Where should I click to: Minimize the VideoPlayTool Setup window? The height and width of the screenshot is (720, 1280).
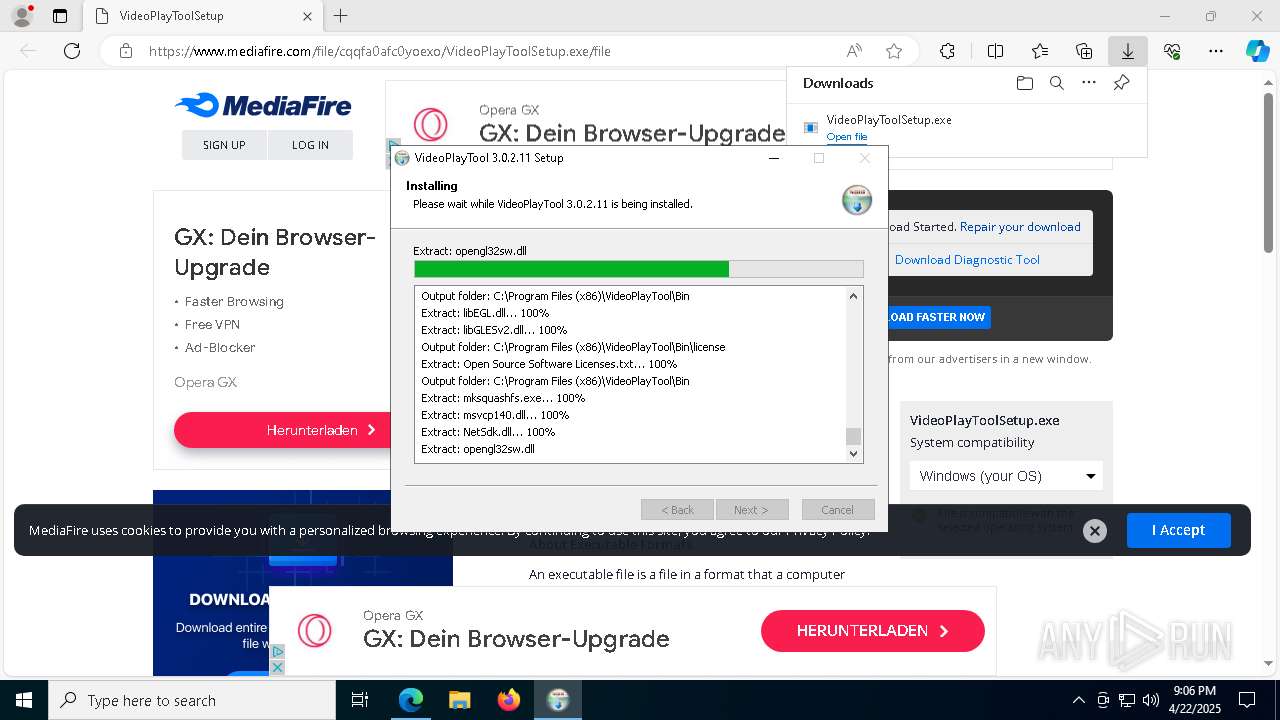coord(775,158)
